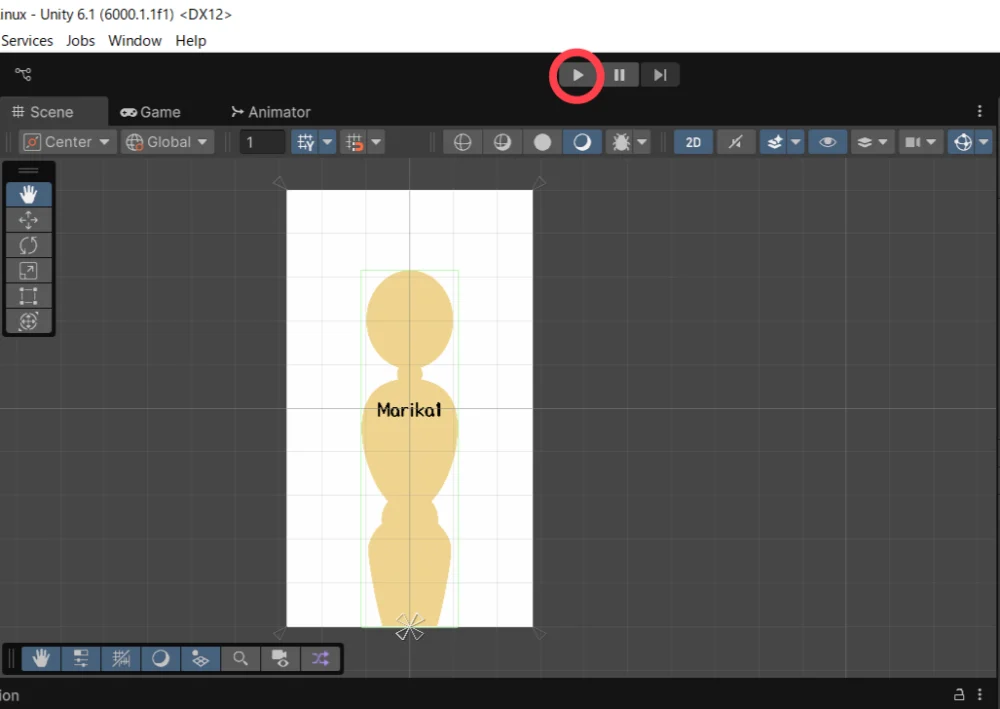Image resolution: width=1000 pixels, height=709 pixels.
Task: Select the Rect tool
Action: pos(28,296)
